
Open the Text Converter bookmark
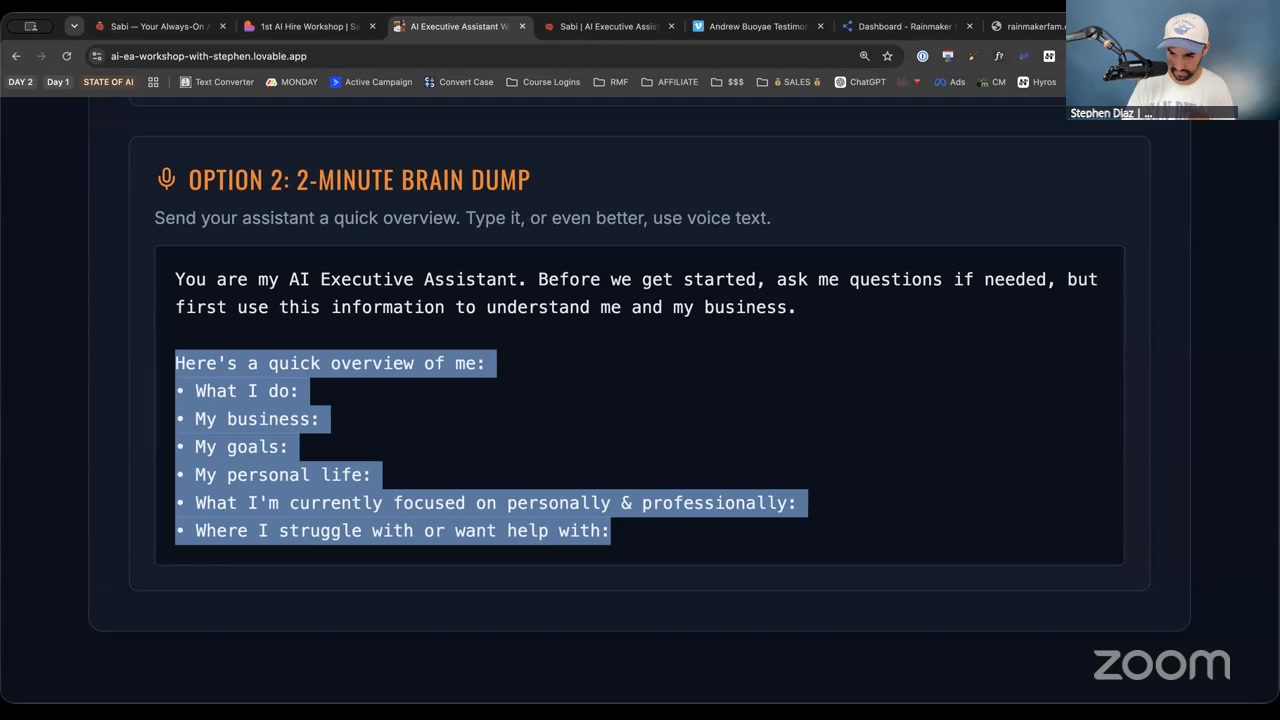216,82
